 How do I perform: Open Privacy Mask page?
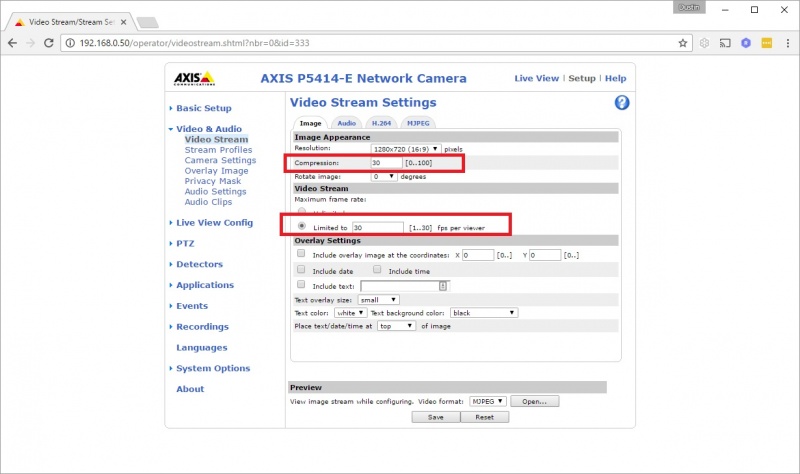pos(213,181)
